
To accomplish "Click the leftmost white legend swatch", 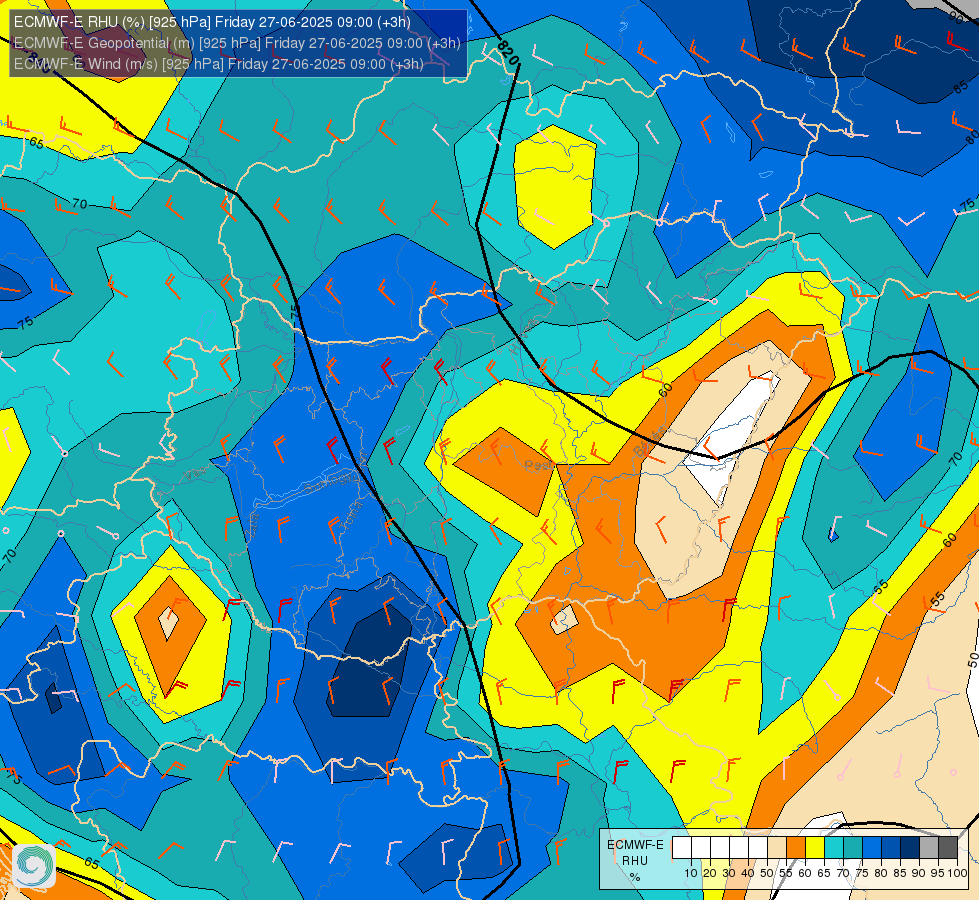I will click(x=682, y=848).
